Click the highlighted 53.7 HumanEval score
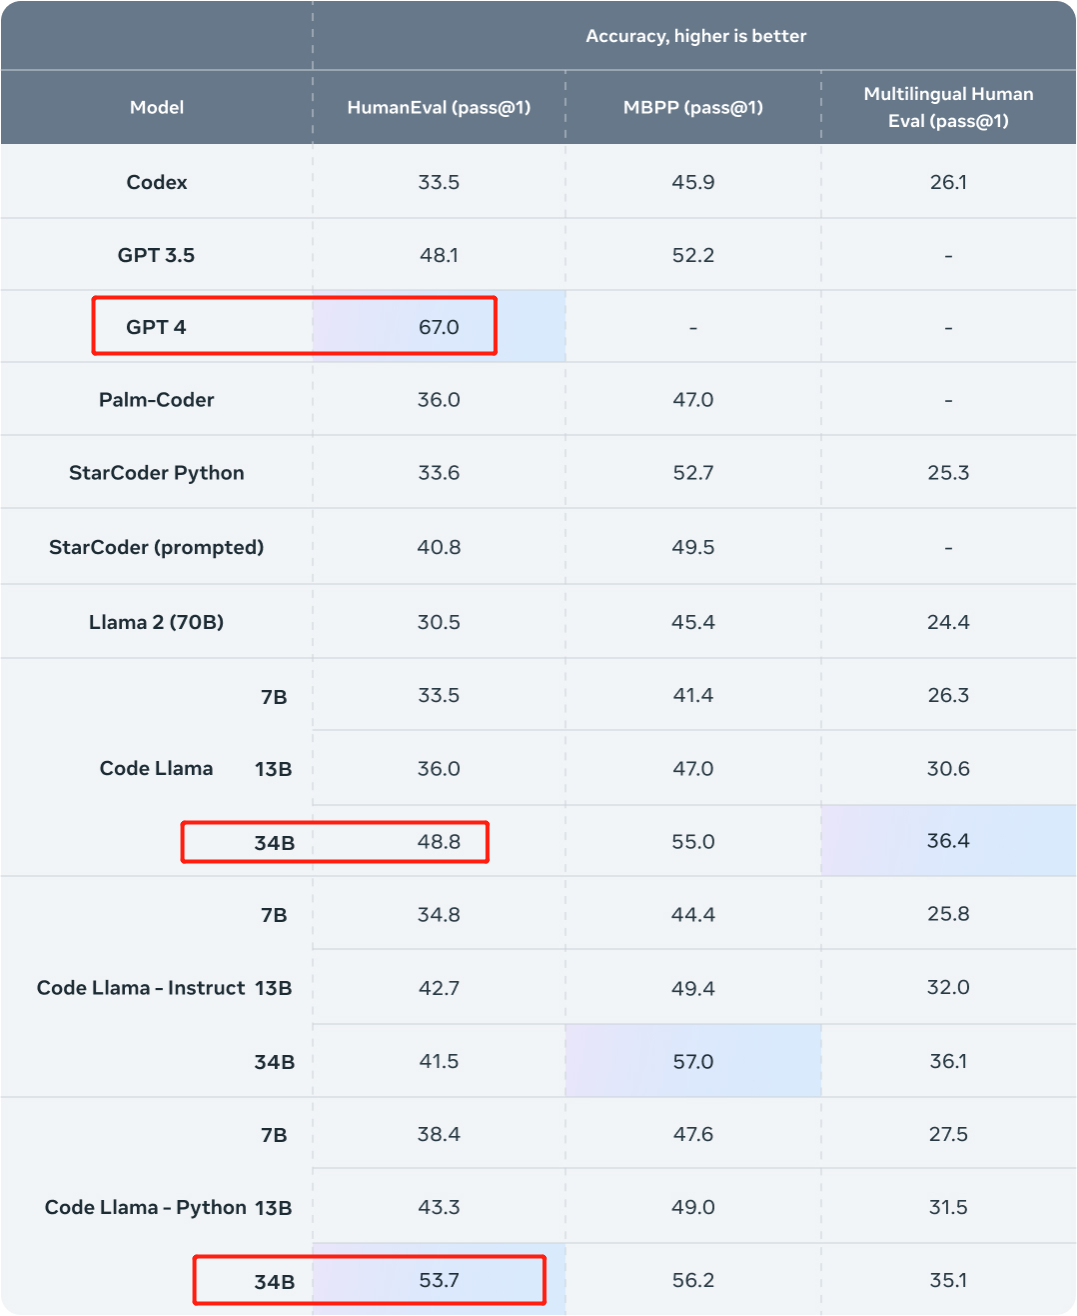 439,1280
